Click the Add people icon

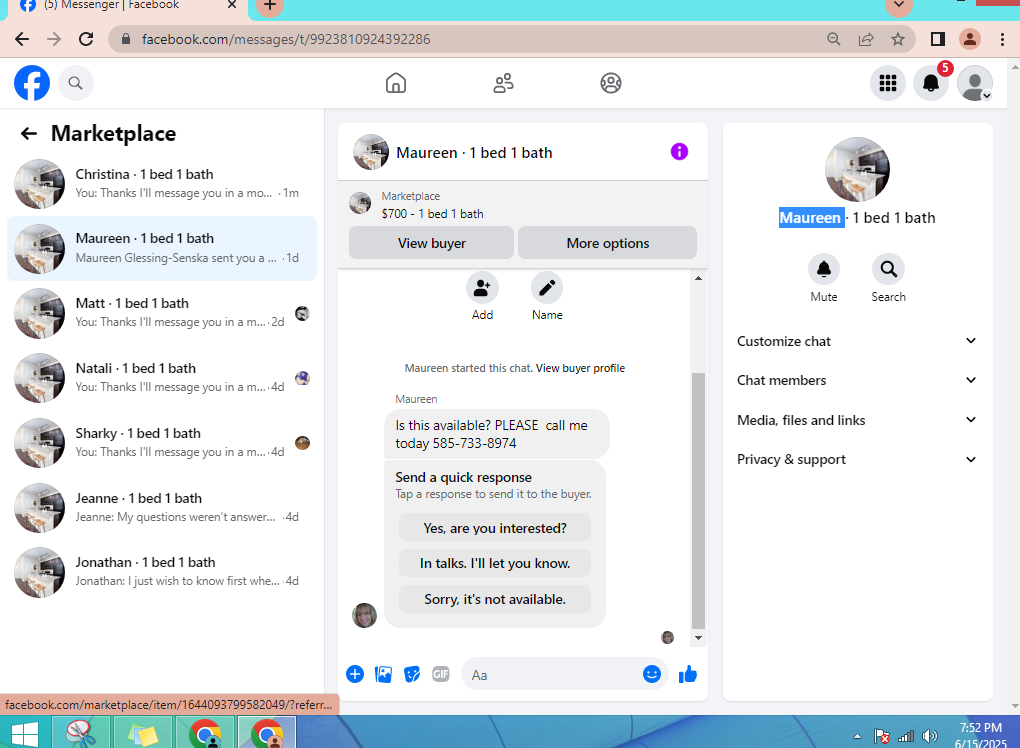click(482, 287)
